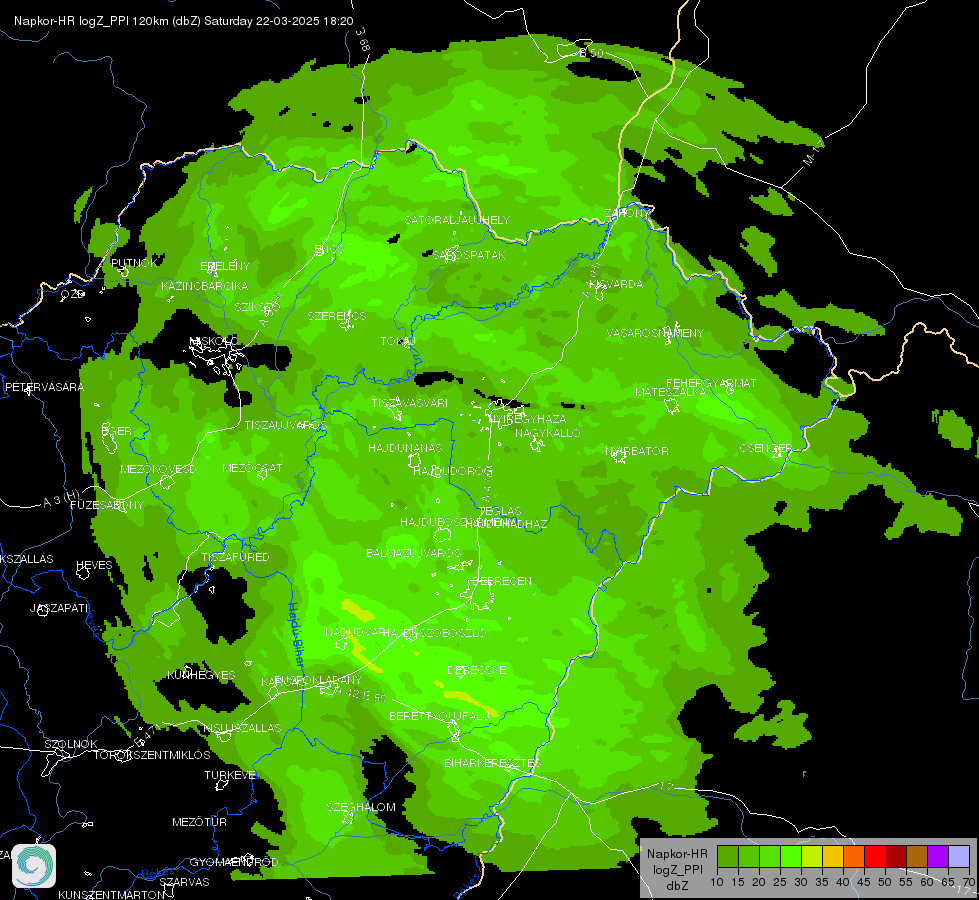Click the SATORALJAUJHELY town label

point(457,220)
